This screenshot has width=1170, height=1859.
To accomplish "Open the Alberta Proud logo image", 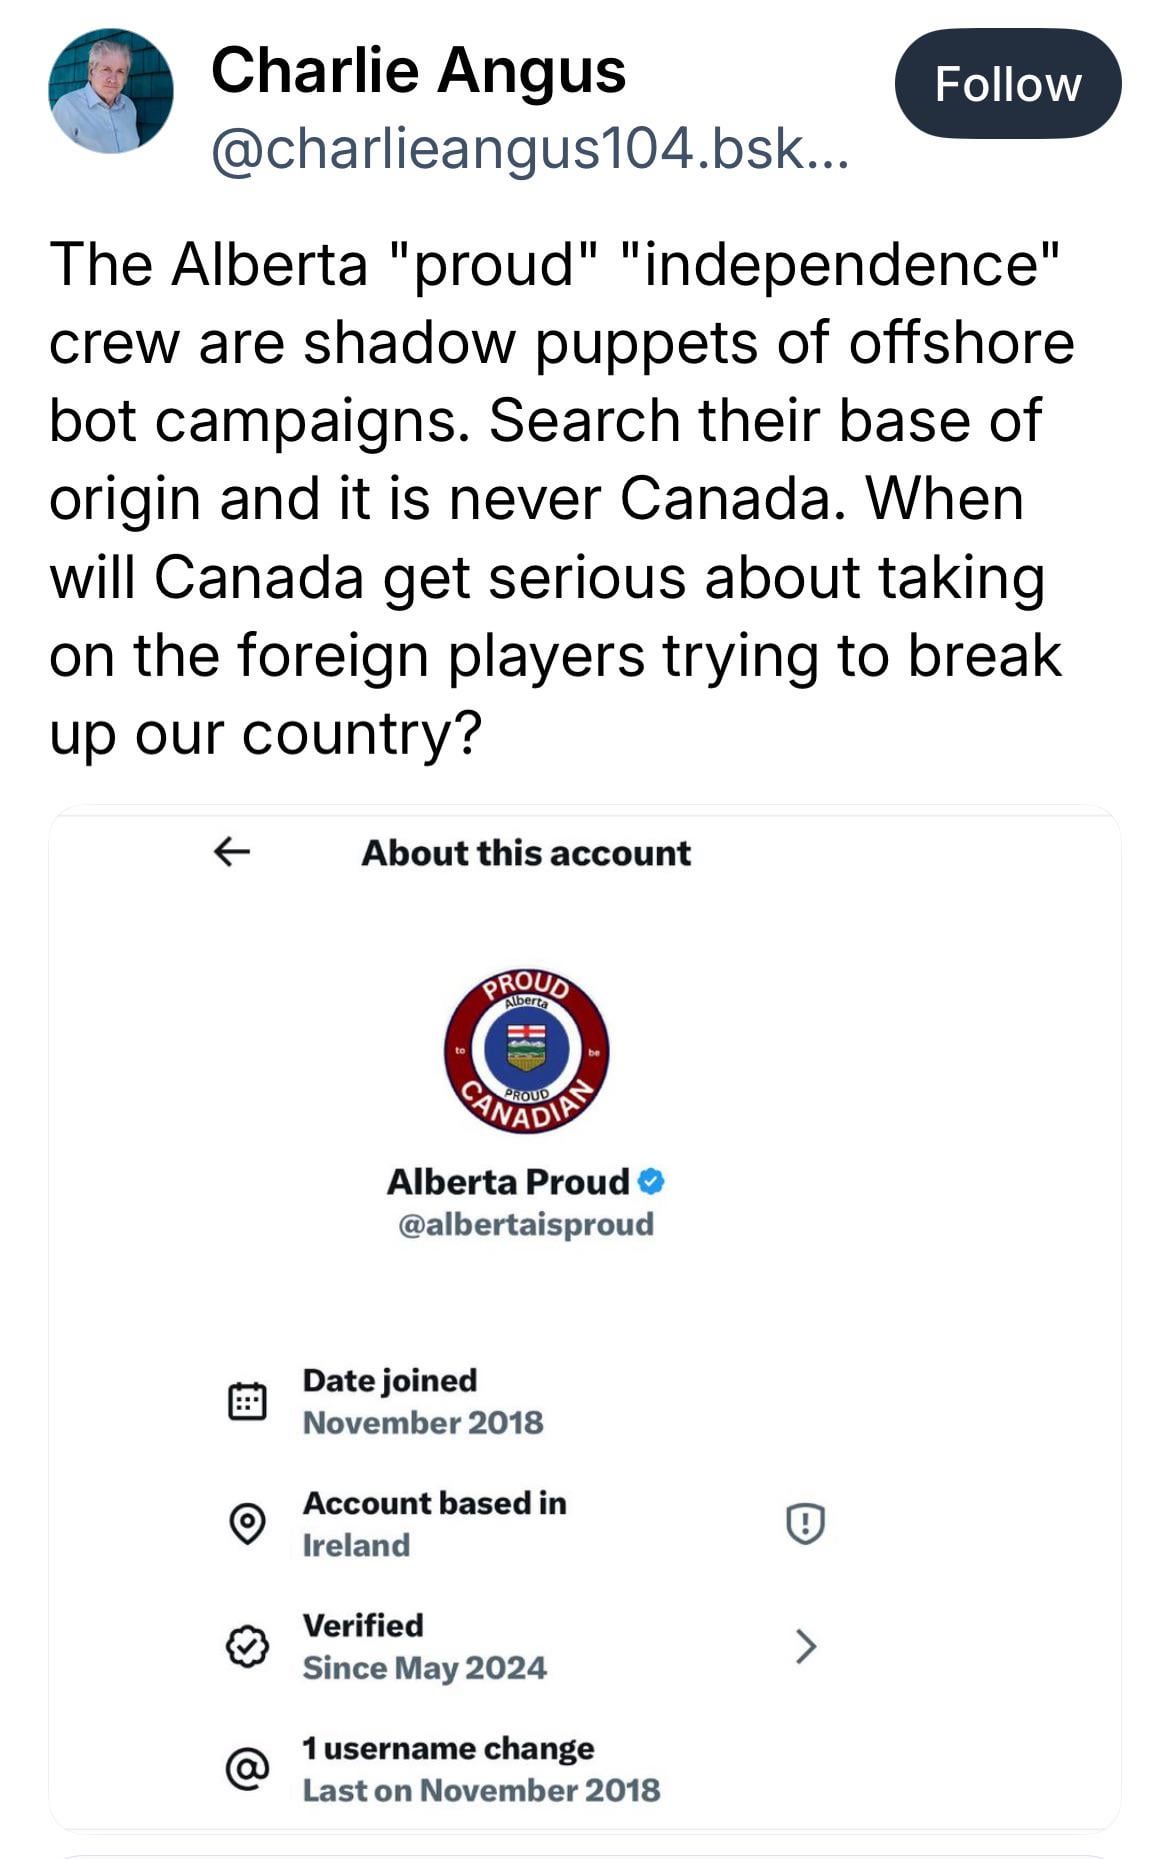I will [x=526, y=1051].
